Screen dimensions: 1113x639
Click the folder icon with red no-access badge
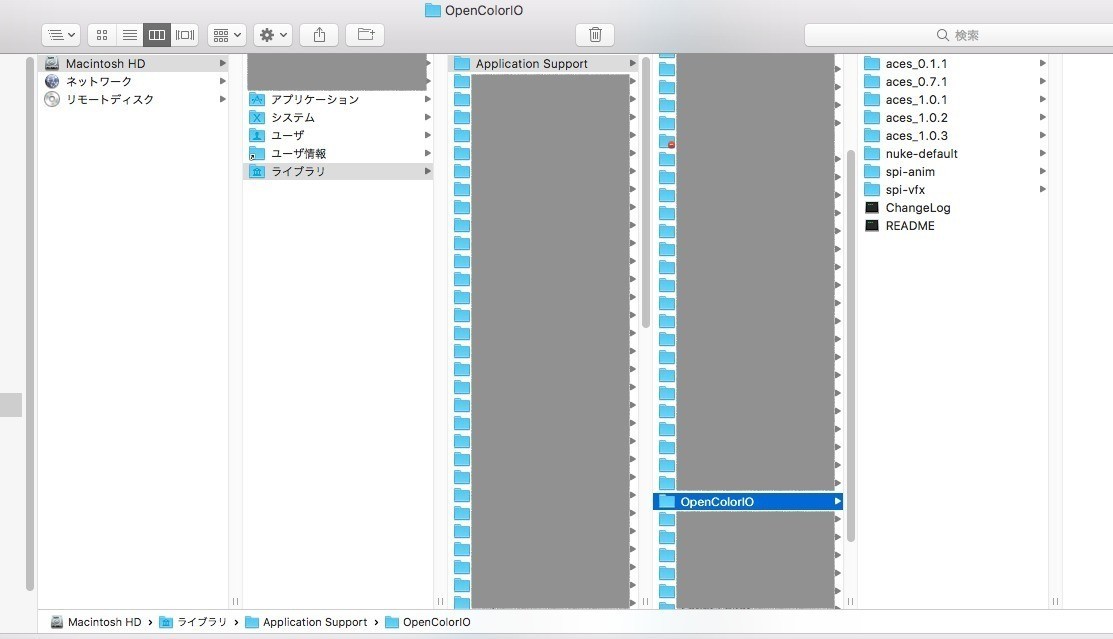[x=667, y=141]
